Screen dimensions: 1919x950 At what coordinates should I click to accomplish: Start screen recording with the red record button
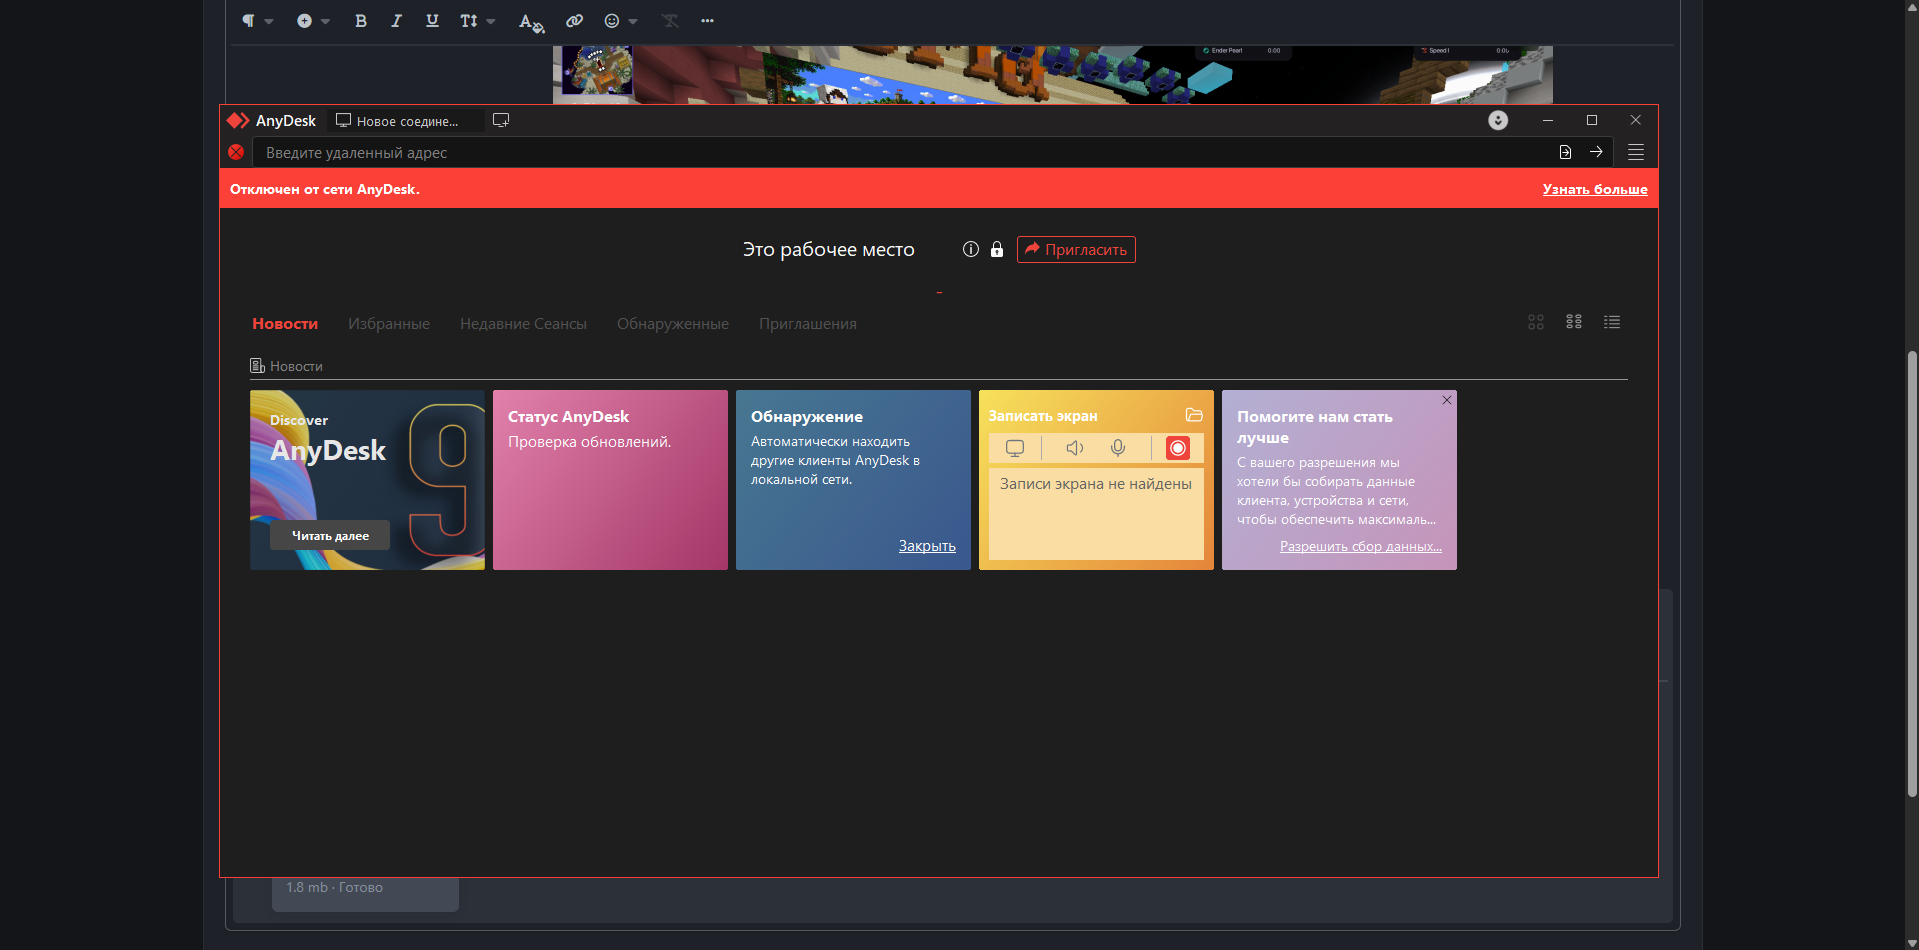tap(1178, 448)
